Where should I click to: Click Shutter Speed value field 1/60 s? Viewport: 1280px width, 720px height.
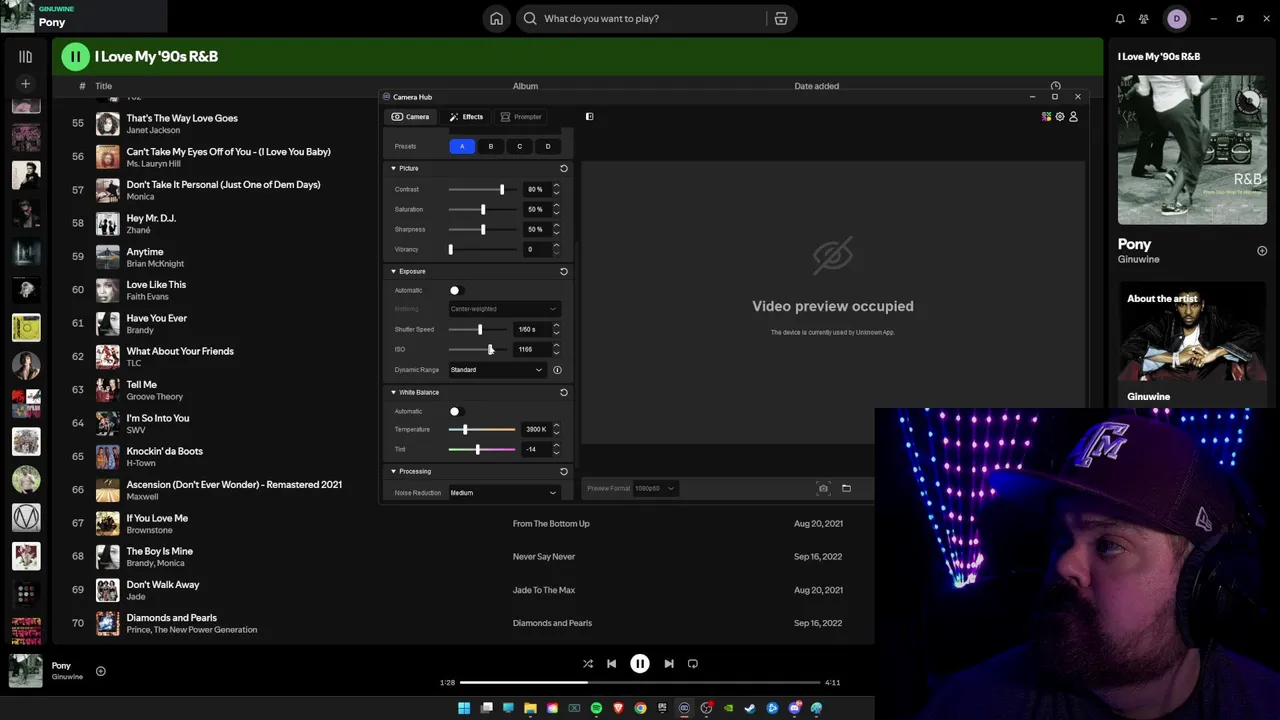533,329
